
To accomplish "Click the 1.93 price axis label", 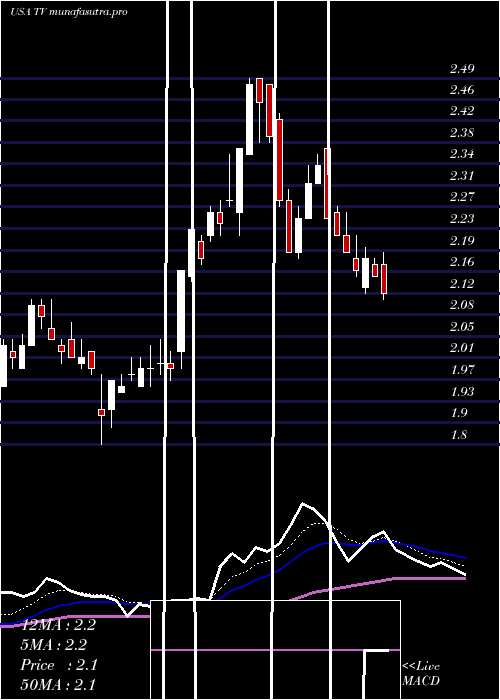I will coord(462,392).
